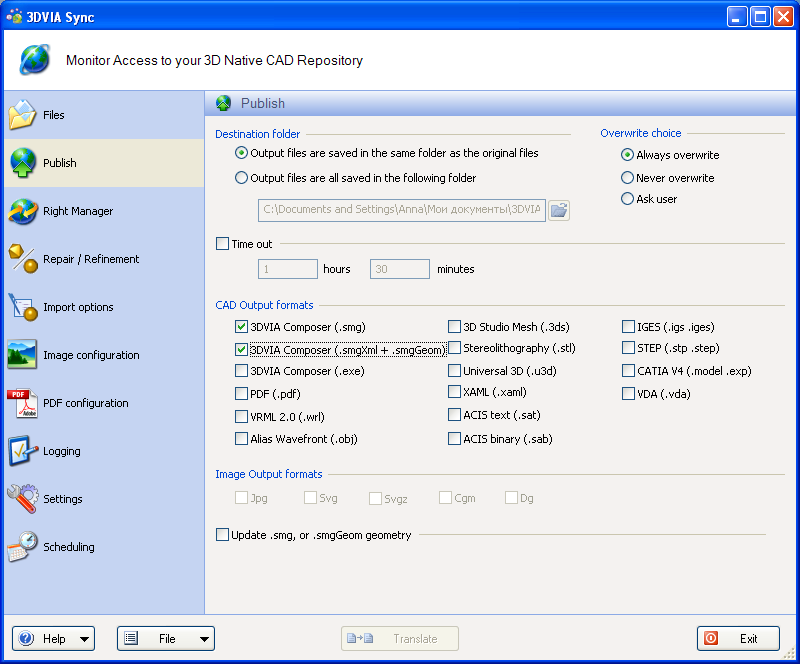The width and height of the screenshot is (800, 664).
Task: Open the Files section icon
Action: (x=22, y=115)
